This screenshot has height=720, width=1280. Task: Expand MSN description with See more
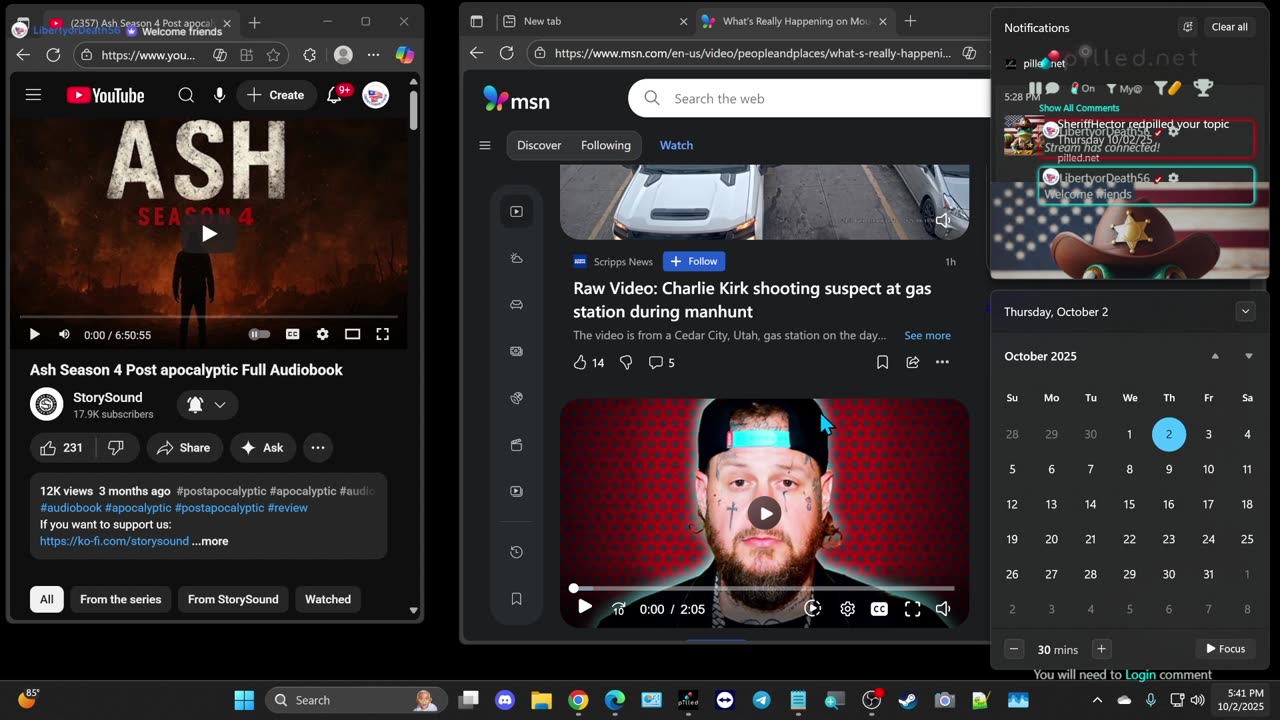927,335
